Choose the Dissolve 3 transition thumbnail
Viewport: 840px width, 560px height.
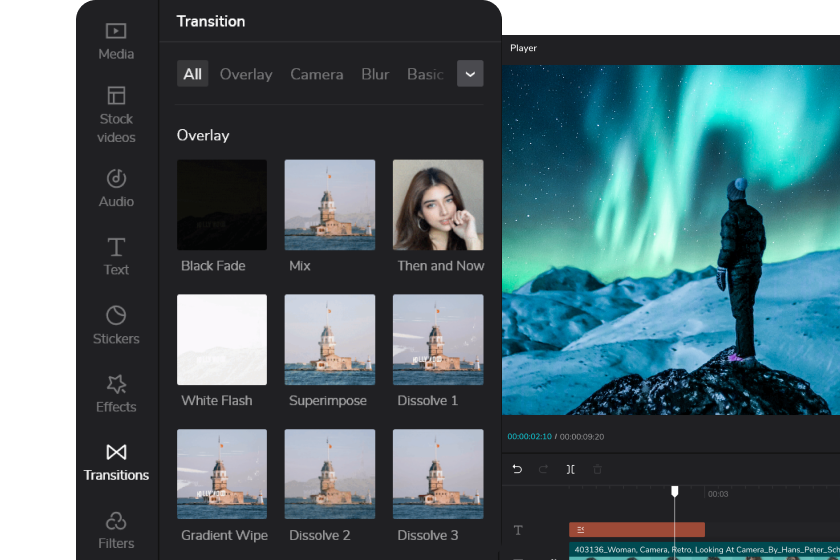click(438, 474)
